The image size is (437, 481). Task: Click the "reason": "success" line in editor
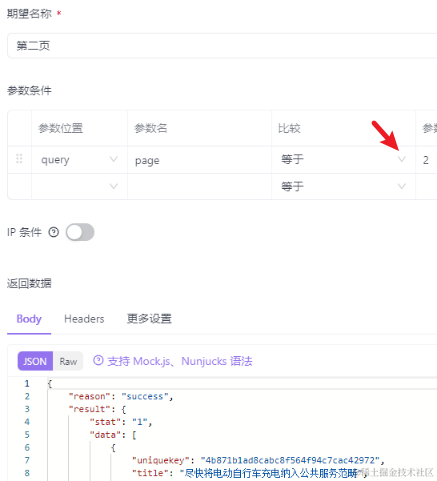tap(121, 396)
